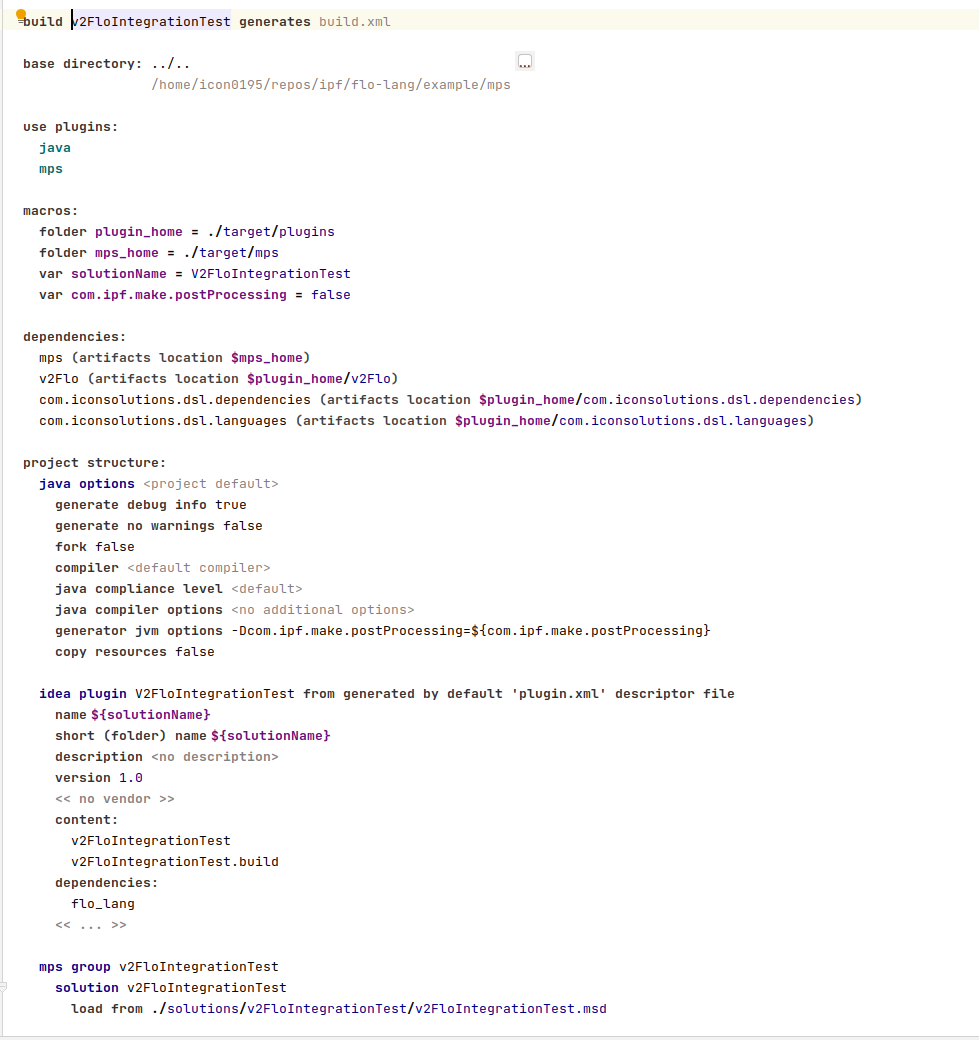Expand the collapsed no vendor section
Screen dimensions: 979x1040
click(115, 798)
